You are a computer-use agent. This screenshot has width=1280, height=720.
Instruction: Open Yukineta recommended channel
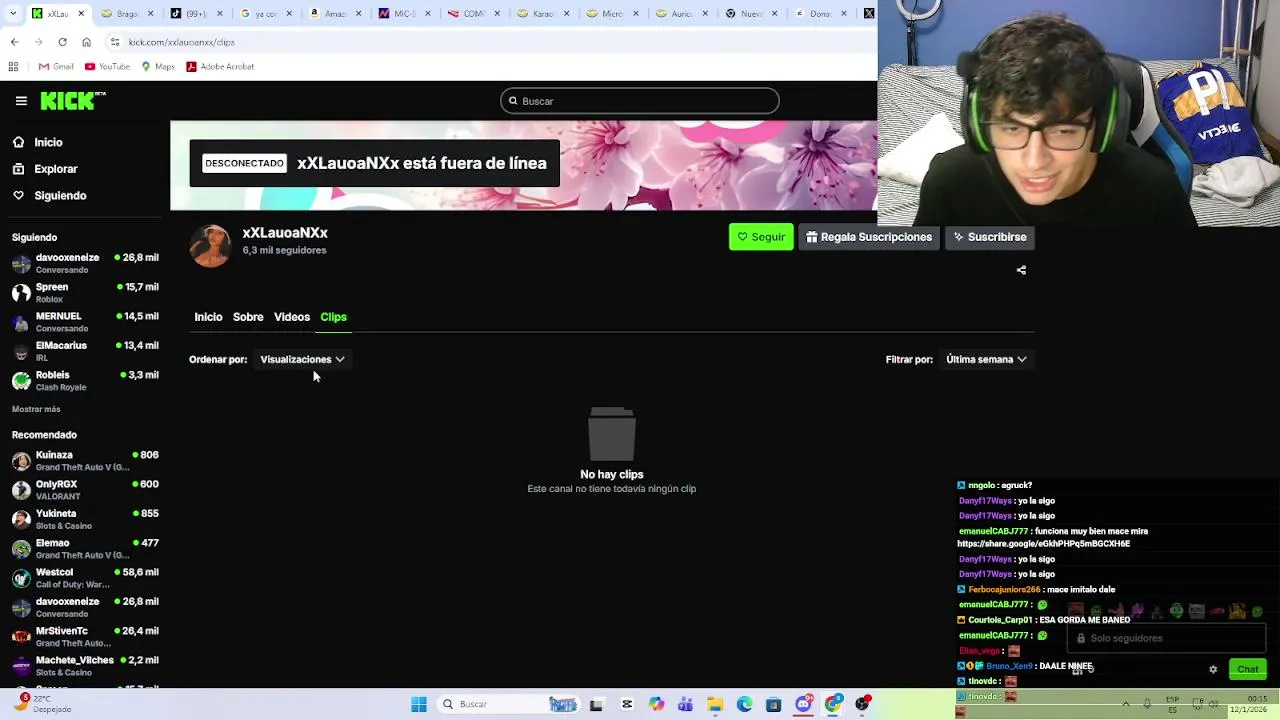(x=85, y=519)
